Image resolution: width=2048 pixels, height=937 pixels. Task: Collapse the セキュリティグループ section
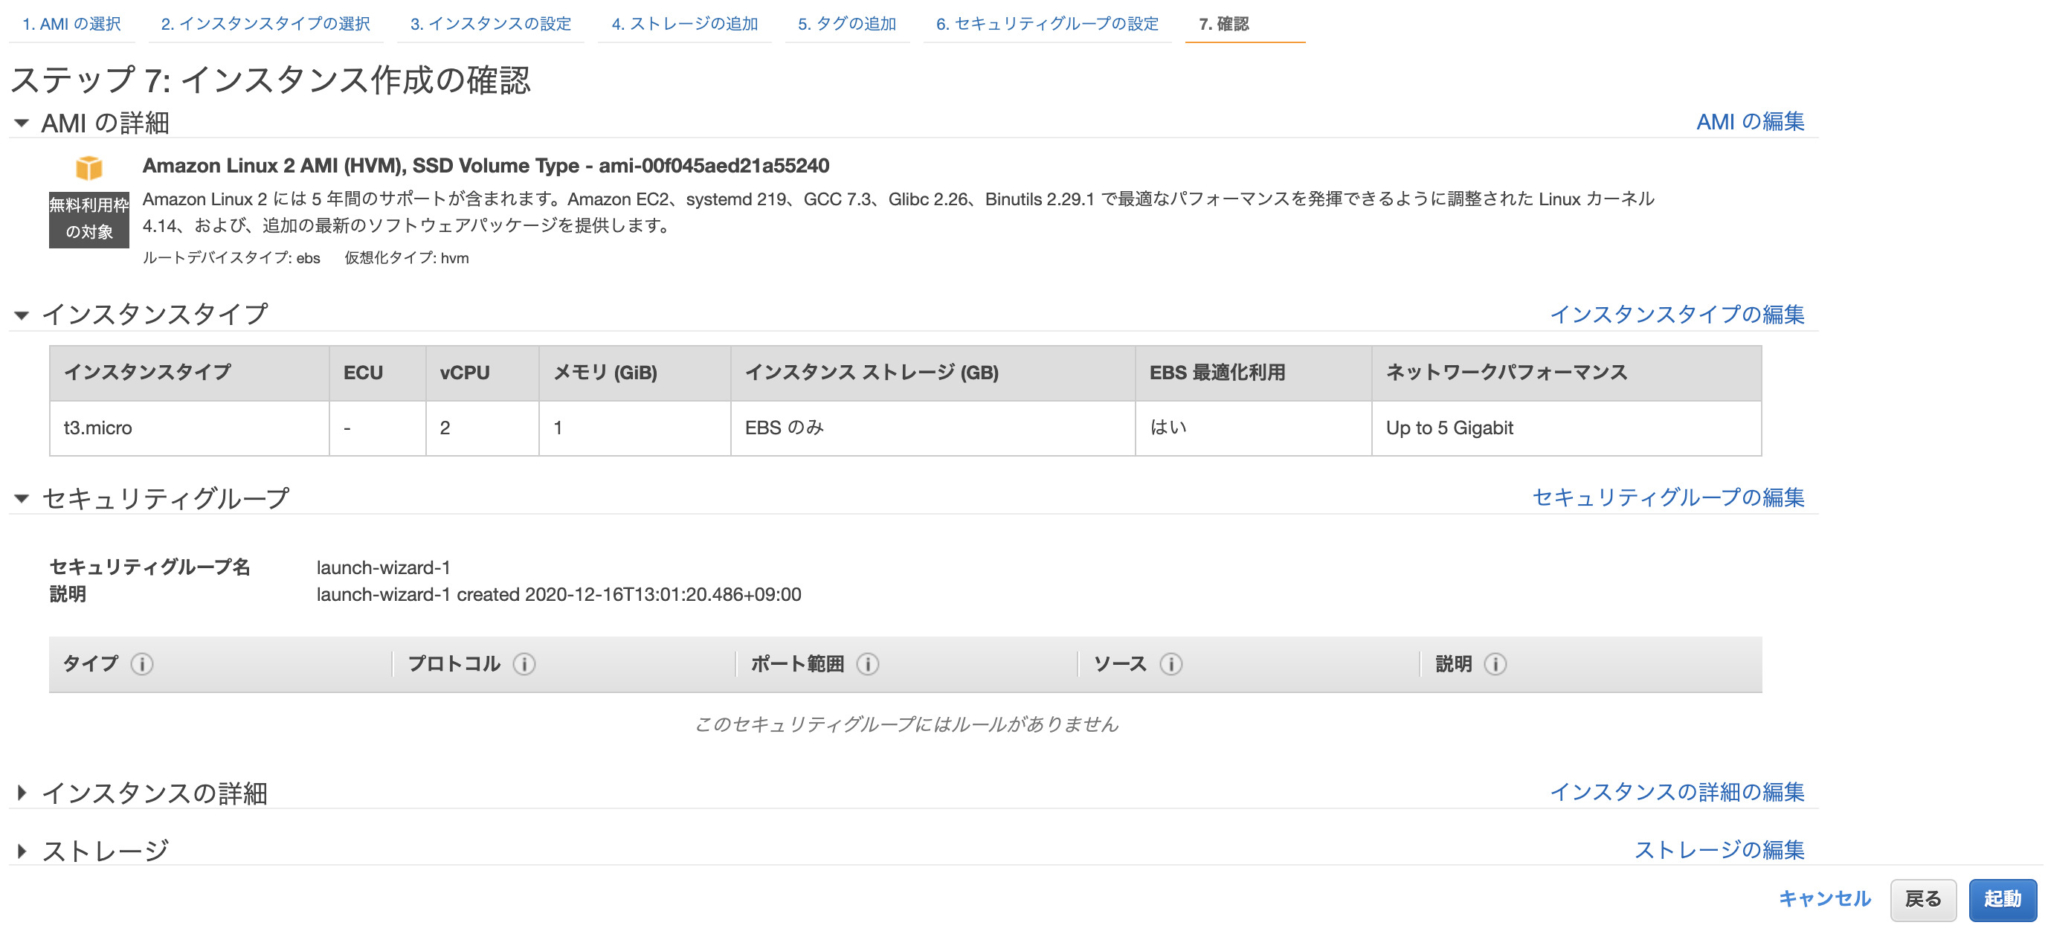click(x=21, y=497)
